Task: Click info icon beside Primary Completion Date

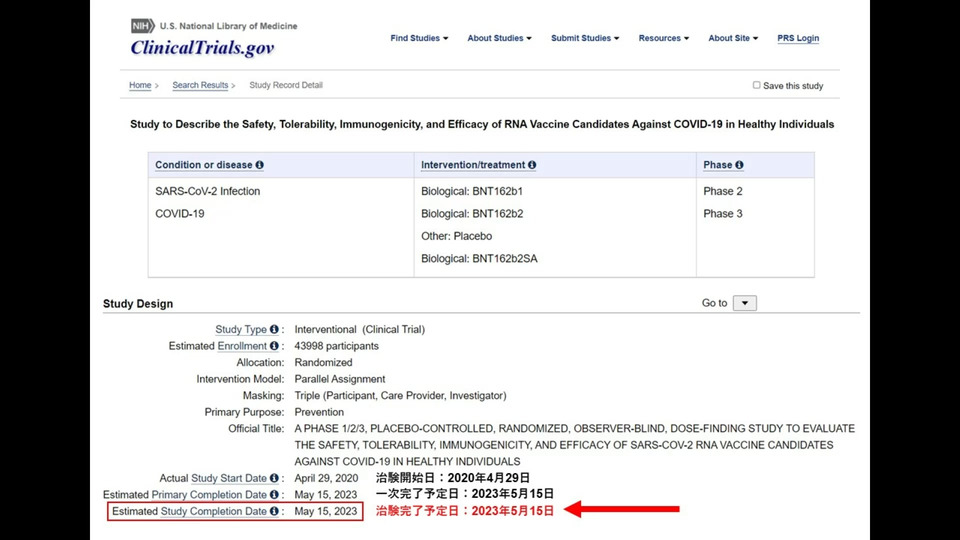Action: click(x=274, y=495)
